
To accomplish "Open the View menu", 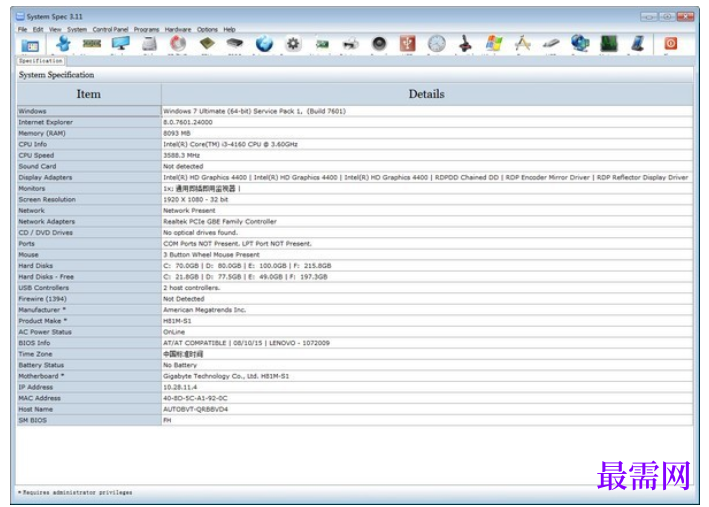I will point(55,29).
